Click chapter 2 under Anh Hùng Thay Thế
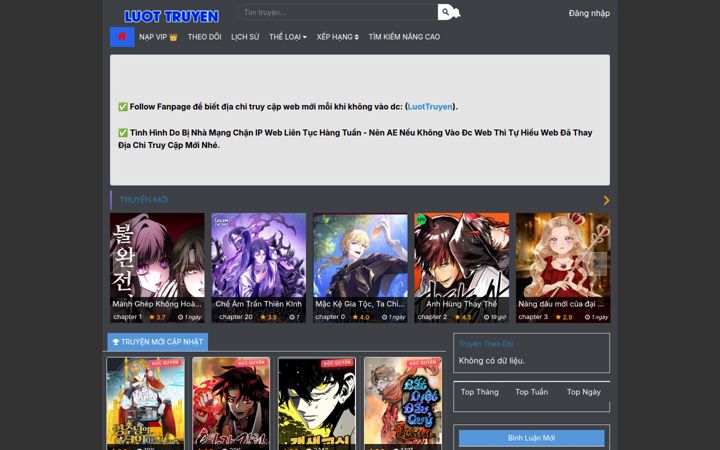 [x=432, y=317]
